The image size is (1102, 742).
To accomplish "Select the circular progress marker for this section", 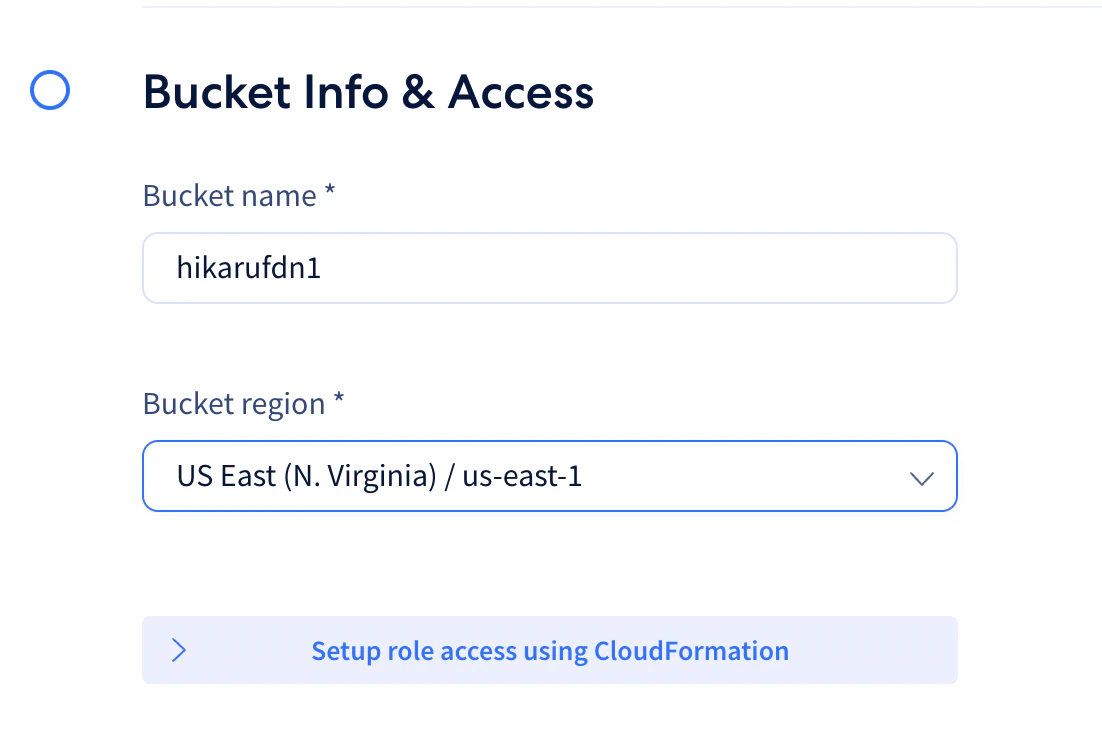I will pyautogui.click(x=49, y=91).
